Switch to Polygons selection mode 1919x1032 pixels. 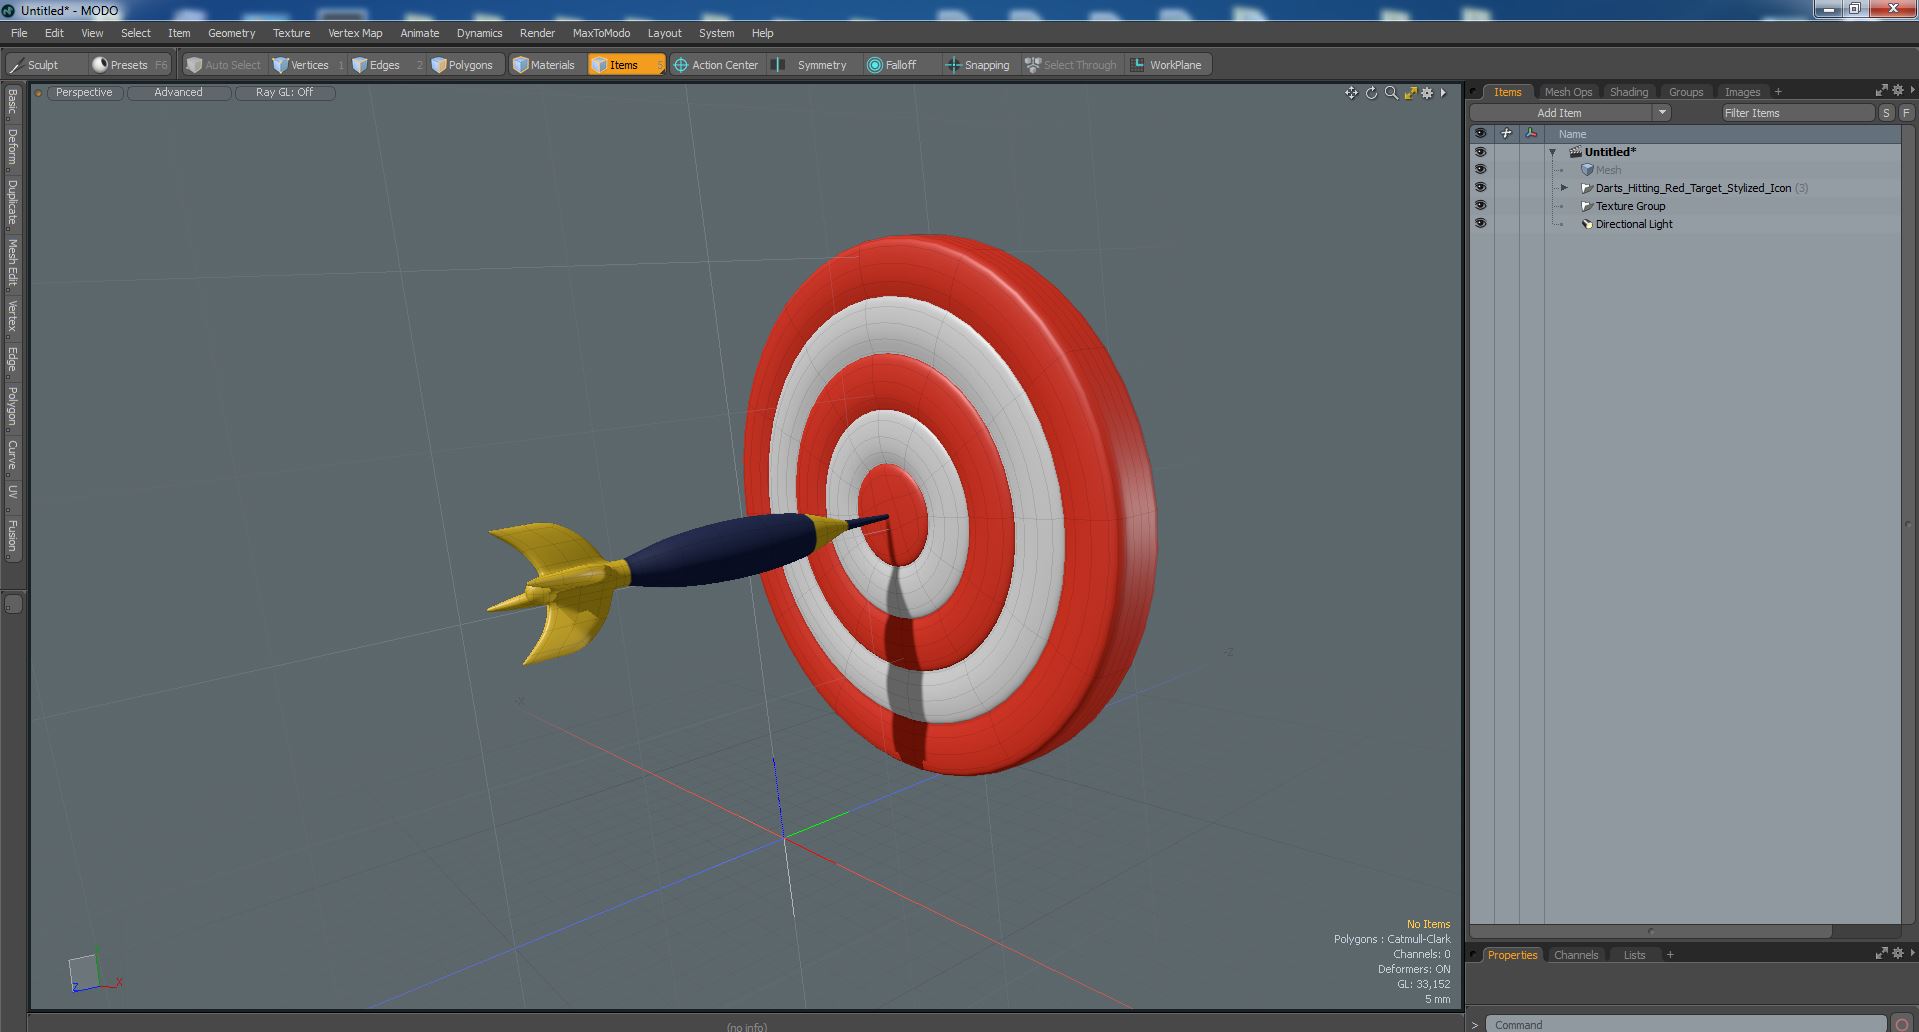[x=466, y=65]
